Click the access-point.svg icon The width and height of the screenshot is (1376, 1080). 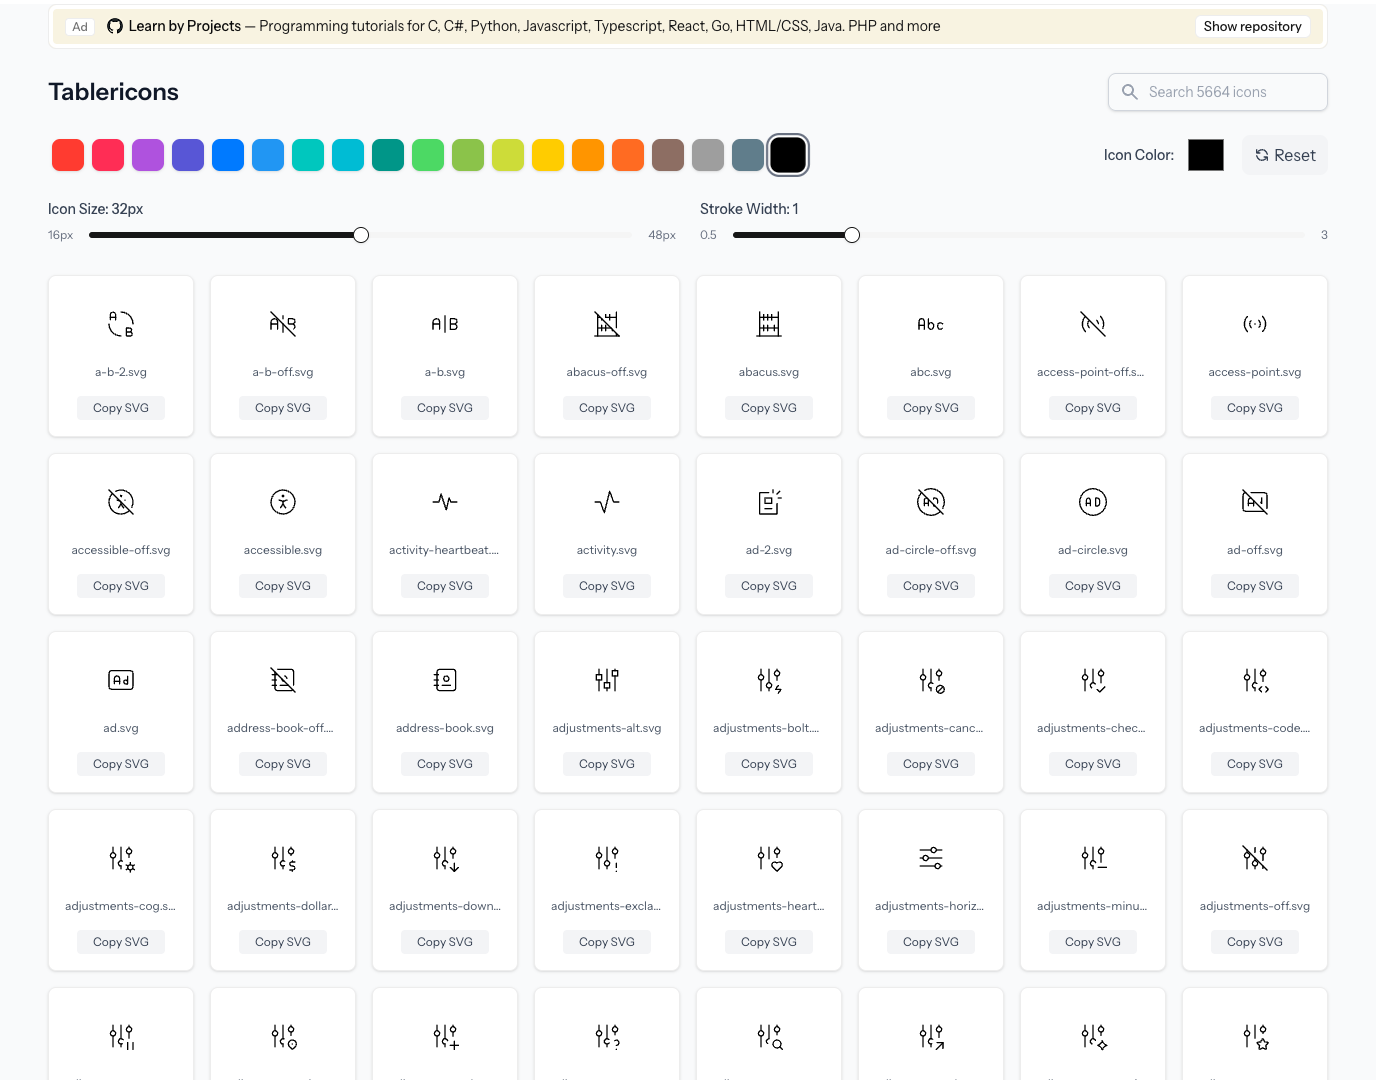pos(1254,323)
